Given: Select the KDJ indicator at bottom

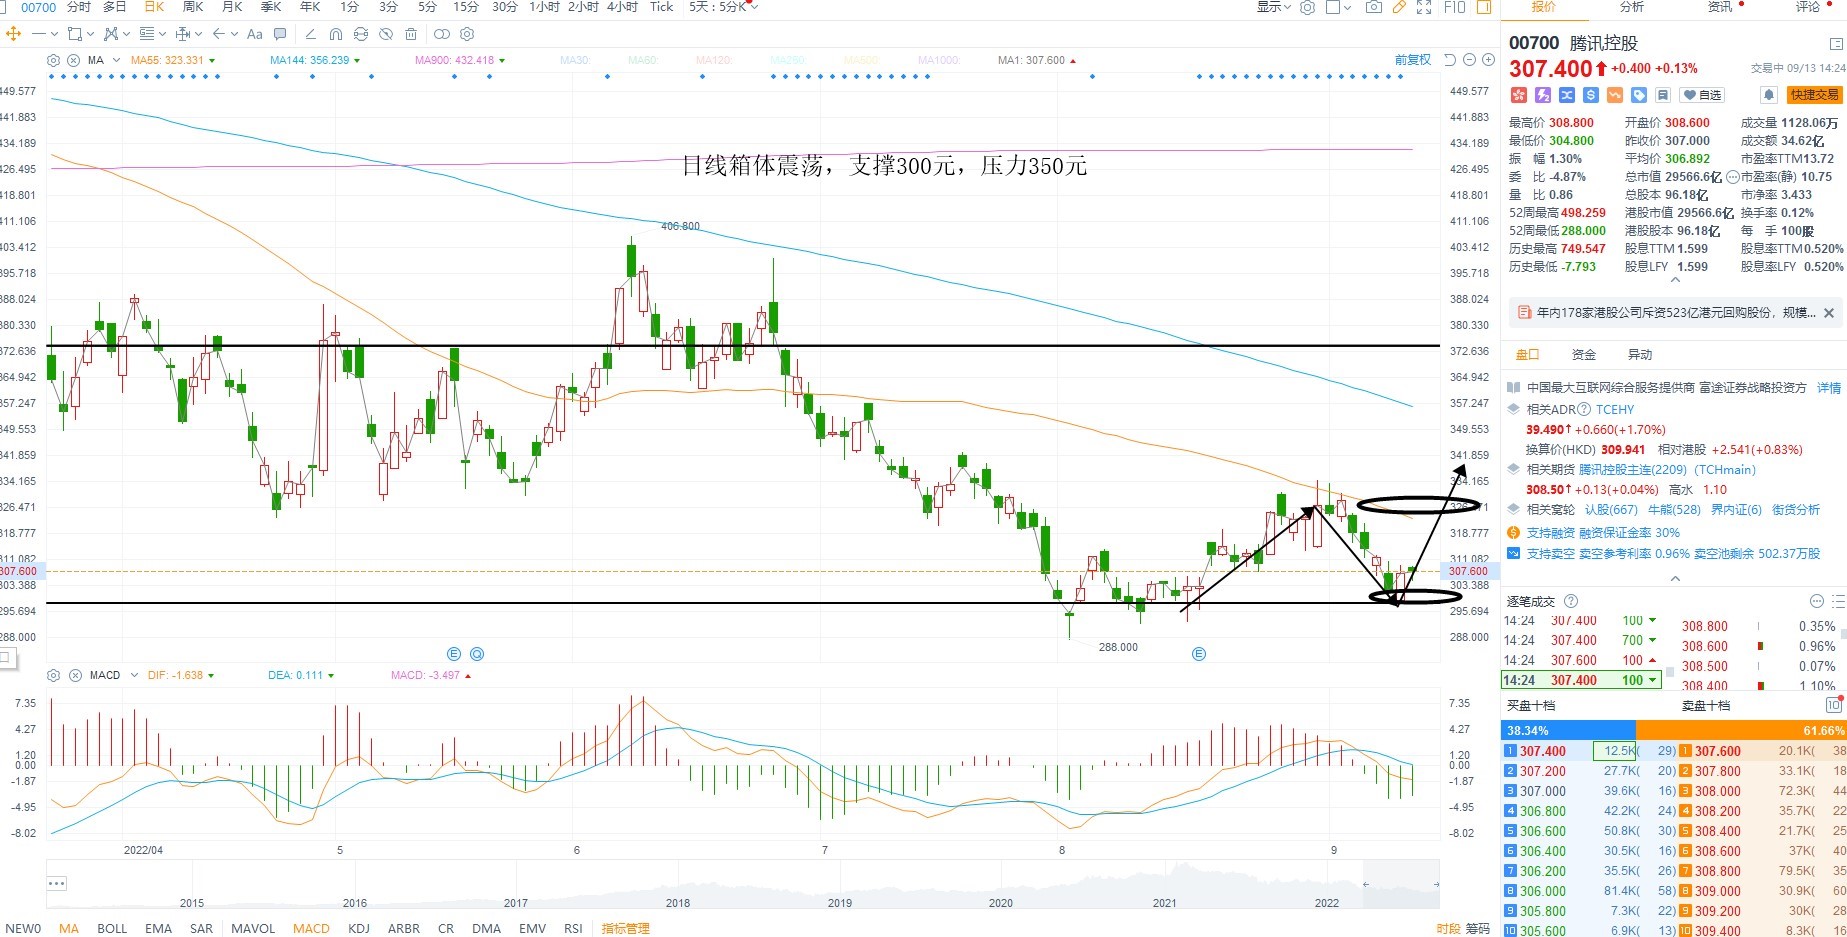Looking at the screenshot, I should coord(358,928).
